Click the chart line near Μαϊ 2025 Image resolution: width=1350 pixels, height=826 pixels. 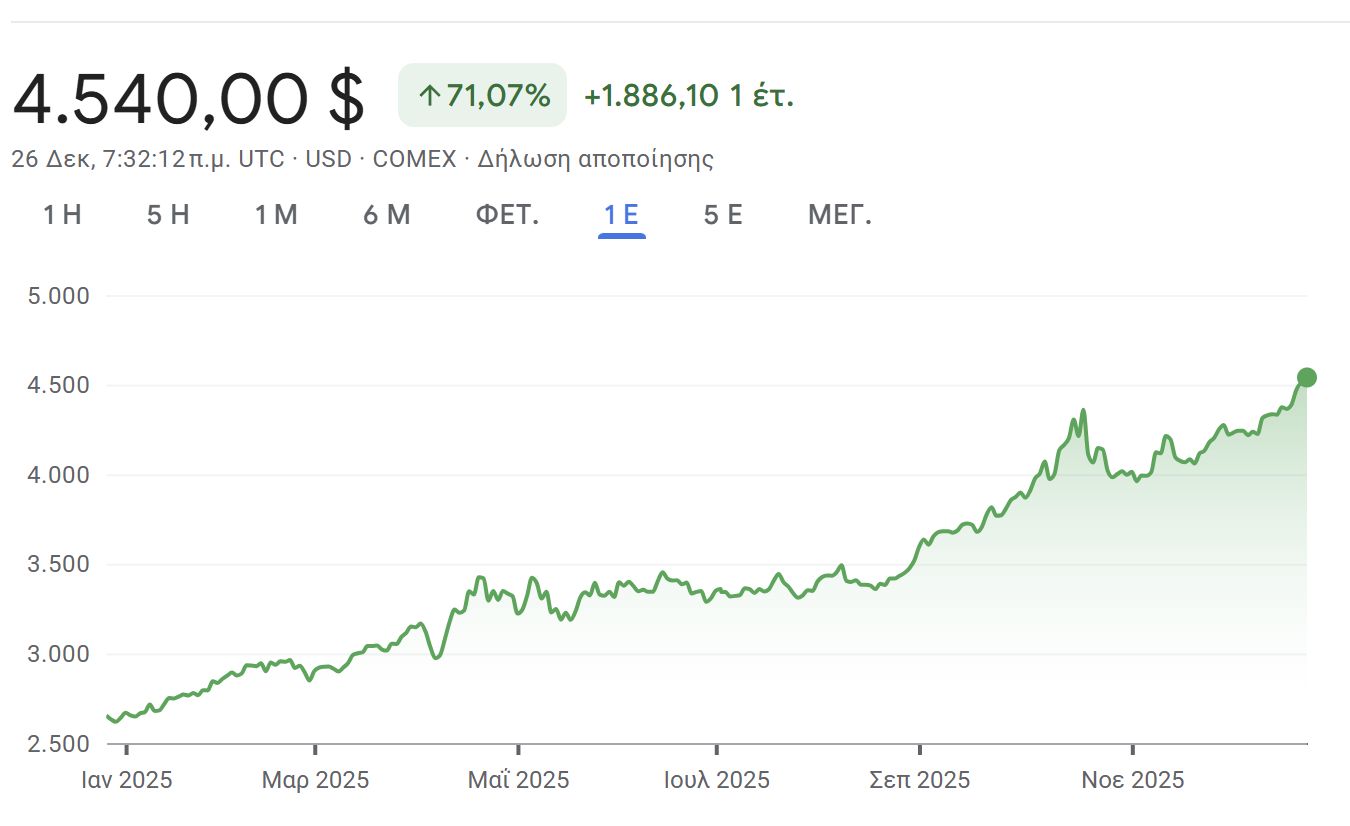[517, 612]
